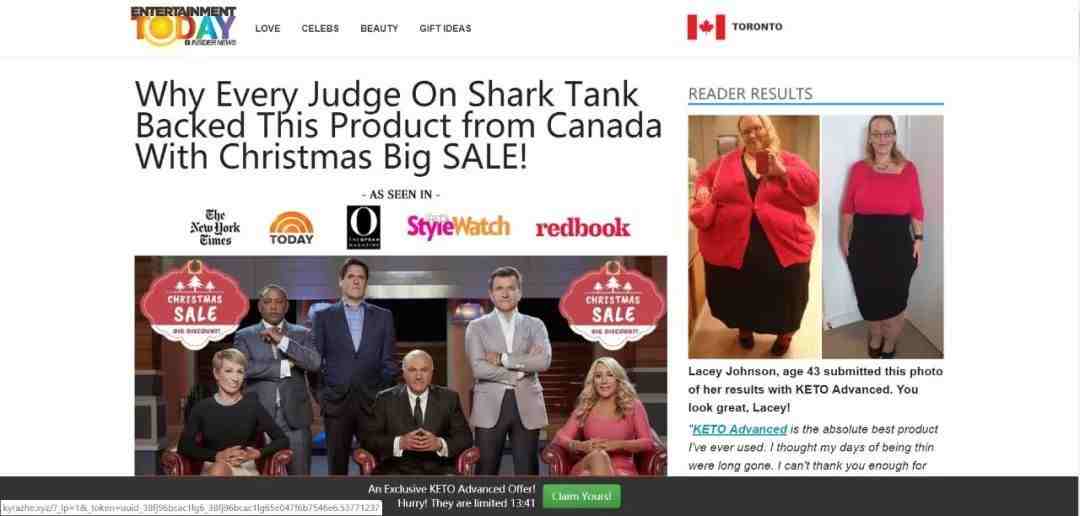1080x516 pixels.
Task: Click the Entertainment Today site logo
Action: pyautogui.click(x=183, y=26)
